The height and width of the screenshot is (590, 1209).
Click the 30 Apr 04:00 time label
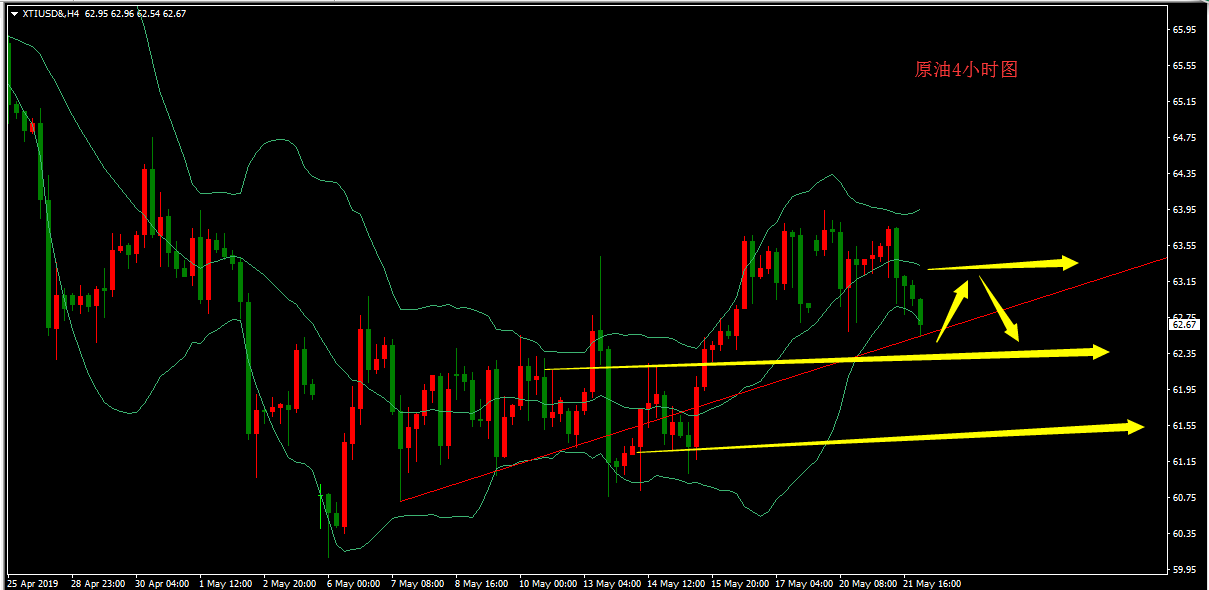[x=160, y=583]
